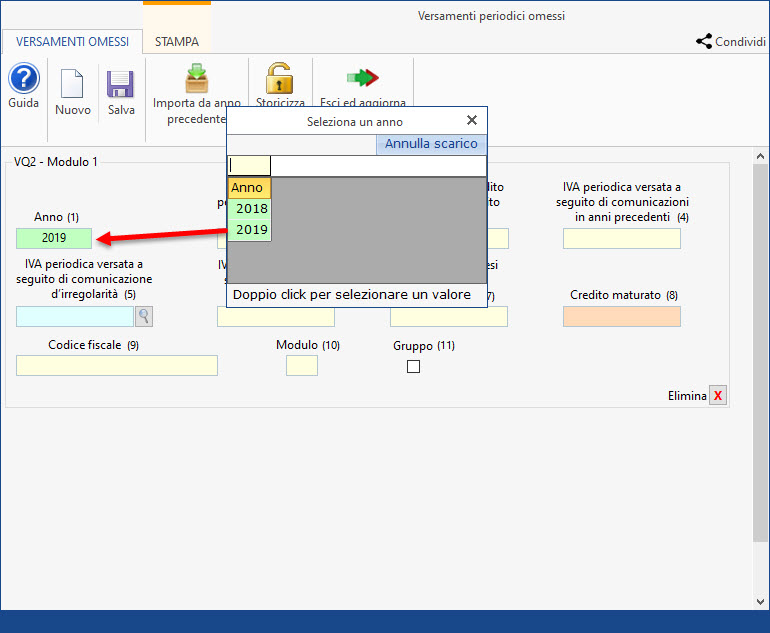Screen dimensions: 770x633
Task: Switch to the STAMPA tab
Action: 176,42
